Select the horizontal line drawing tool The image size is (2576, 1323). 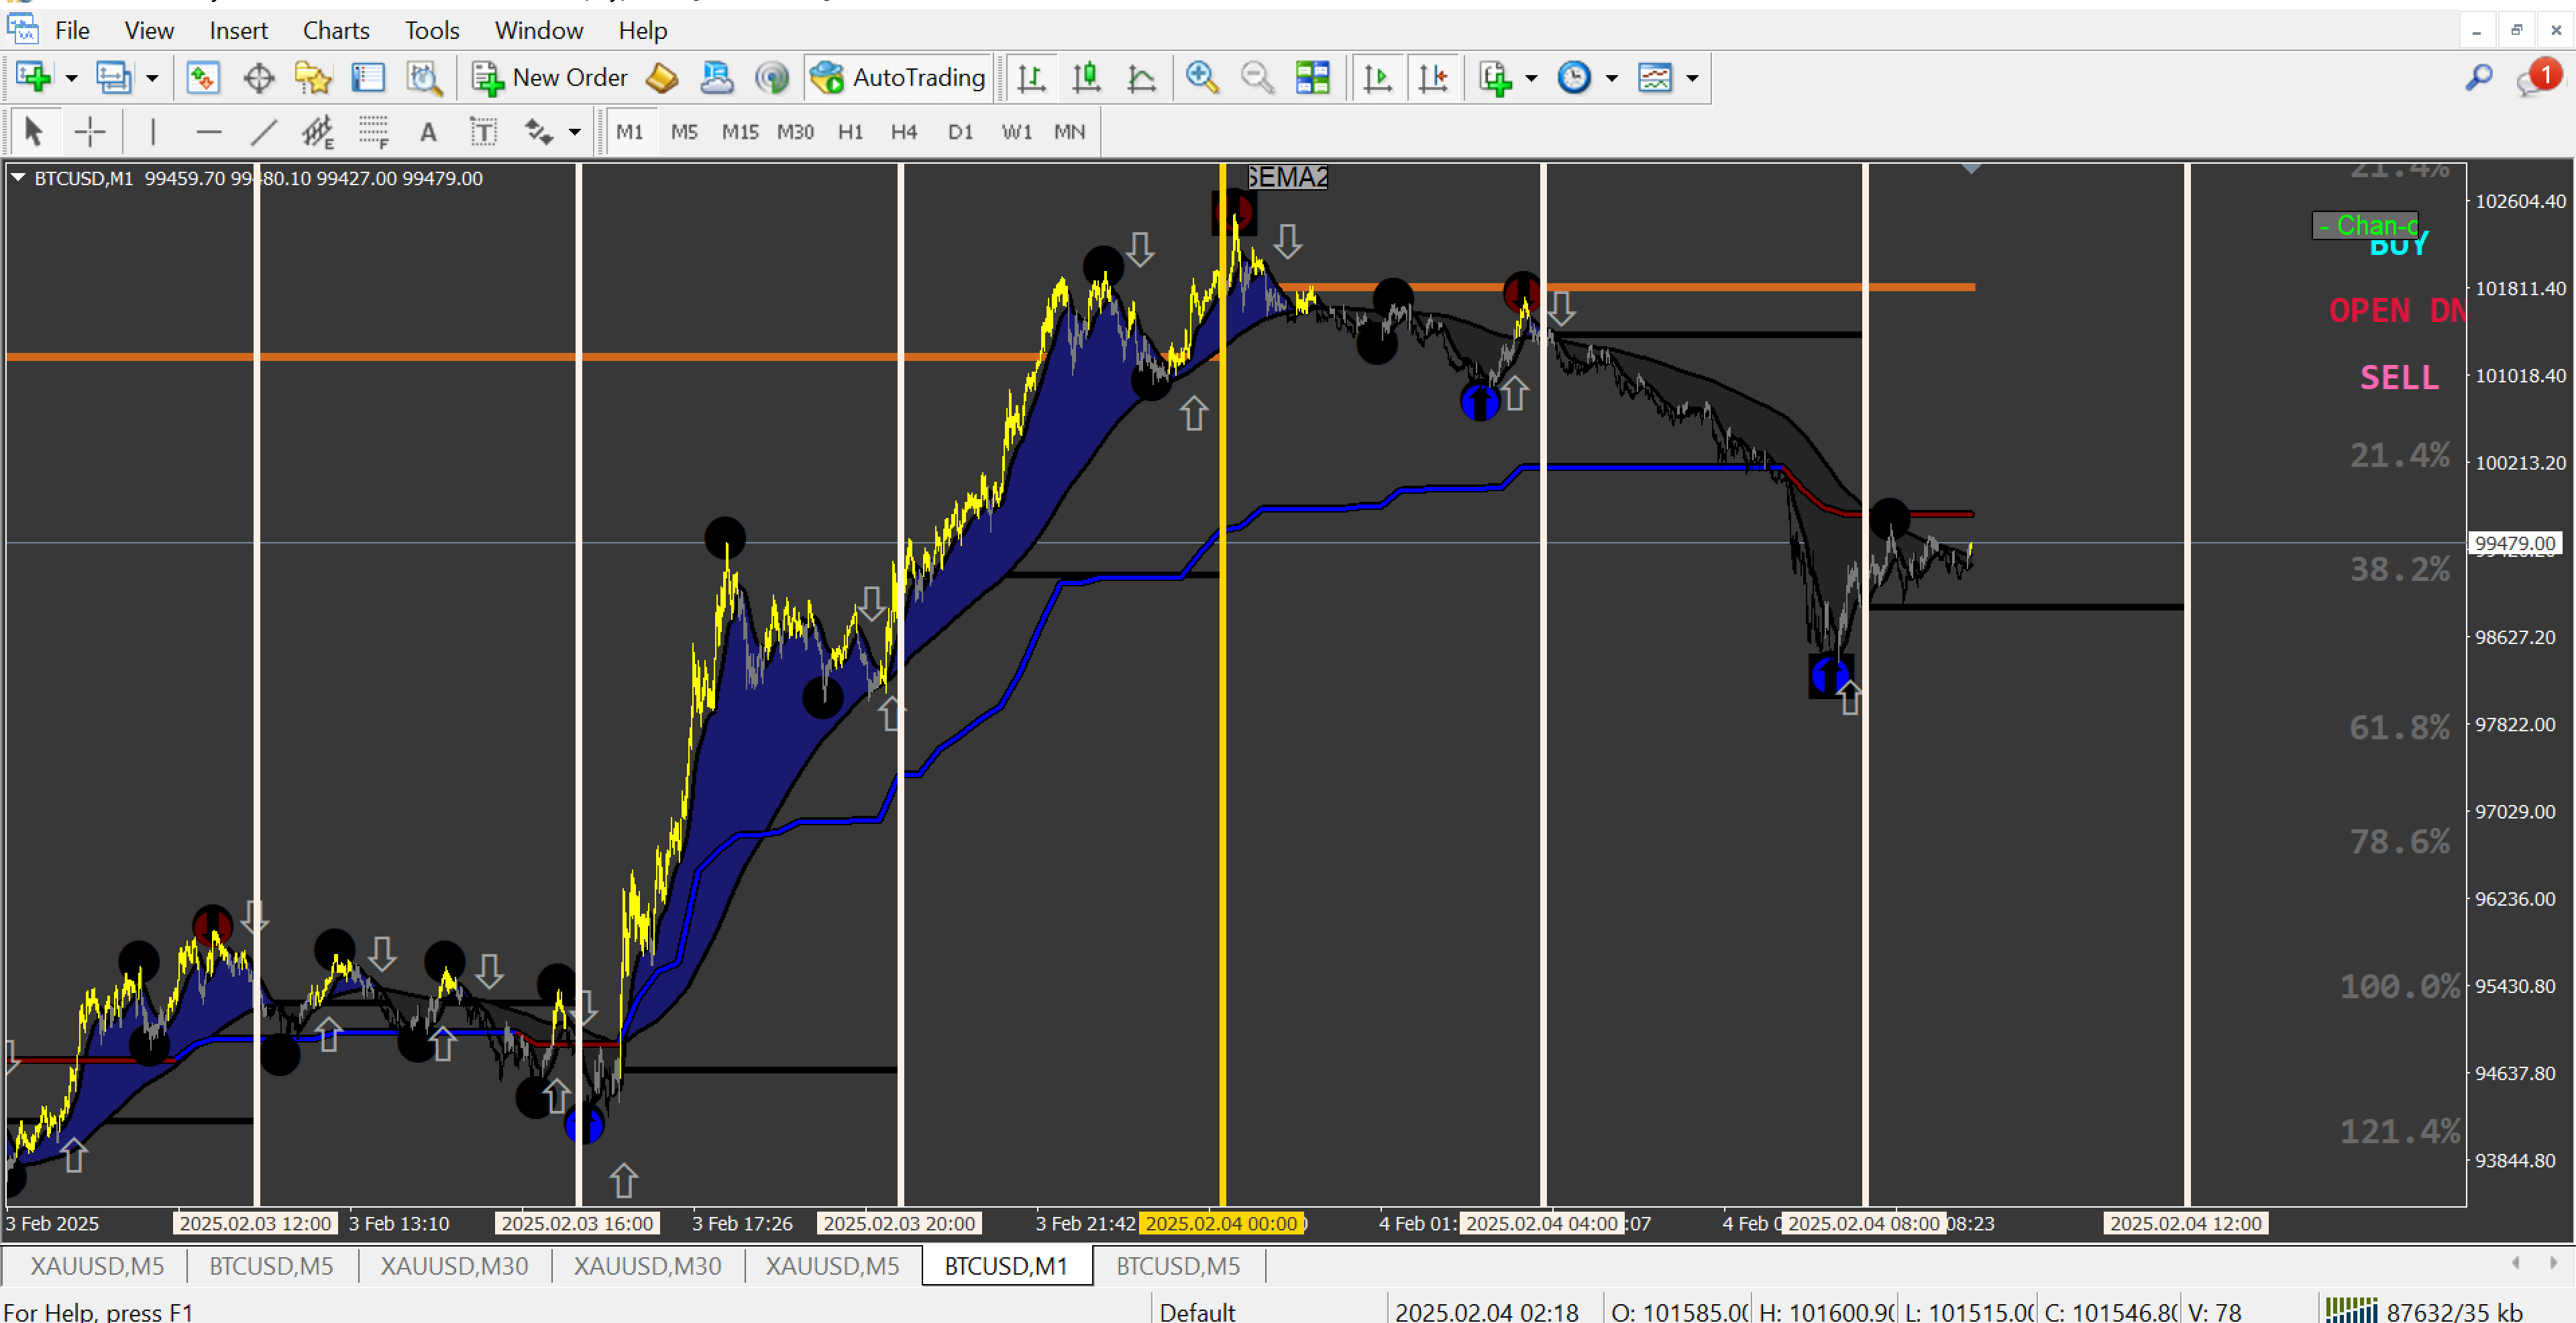click(208, 131)
